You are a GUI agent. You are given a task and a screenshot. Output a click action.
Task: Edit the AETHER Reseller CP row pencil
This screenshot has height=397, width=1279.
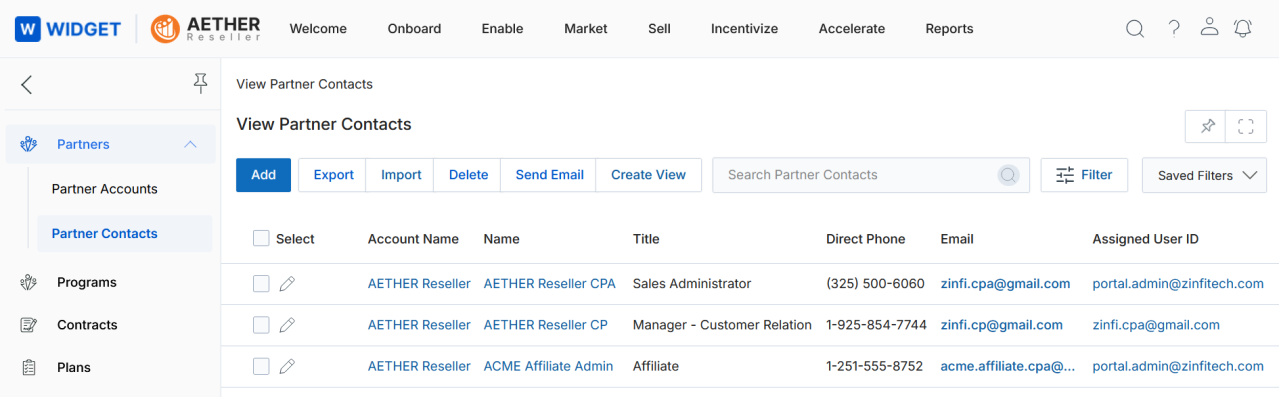[287, 325]
